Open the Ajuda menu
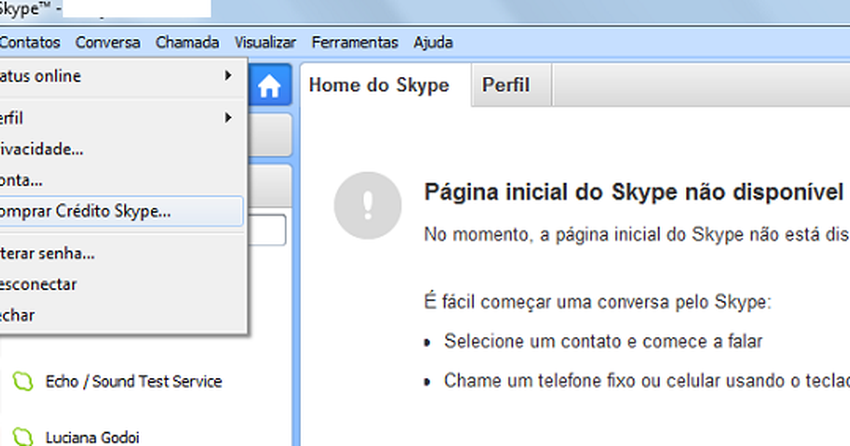Image resolution: width=850 pixels, height=446 pixels. (x=433, y=42)
